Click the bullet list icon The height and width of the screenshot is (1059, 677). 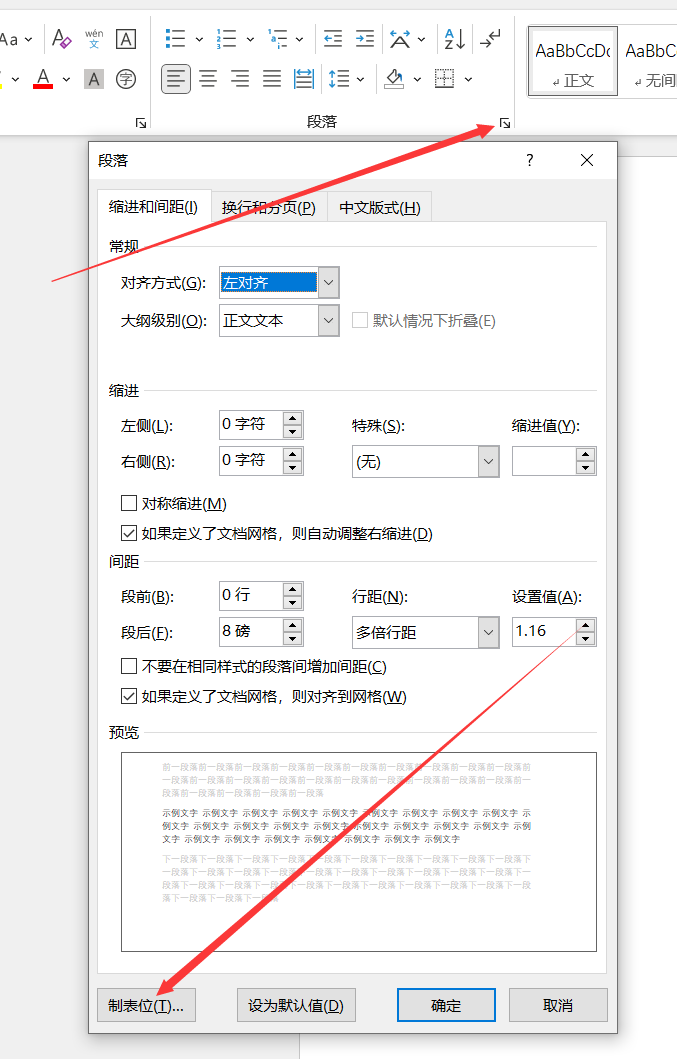tap(176, 39)
